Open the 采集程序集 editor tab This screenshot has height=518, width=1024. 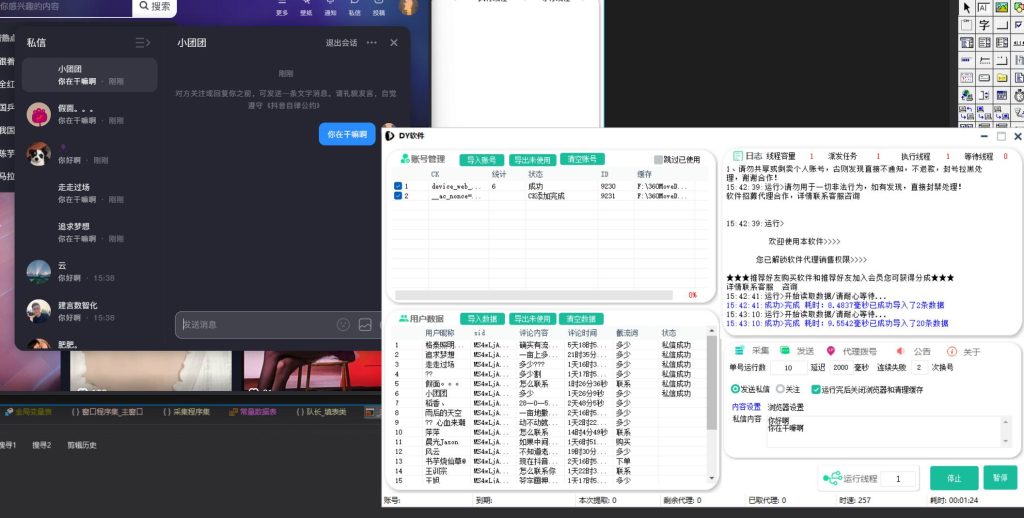tap(186, 412)
